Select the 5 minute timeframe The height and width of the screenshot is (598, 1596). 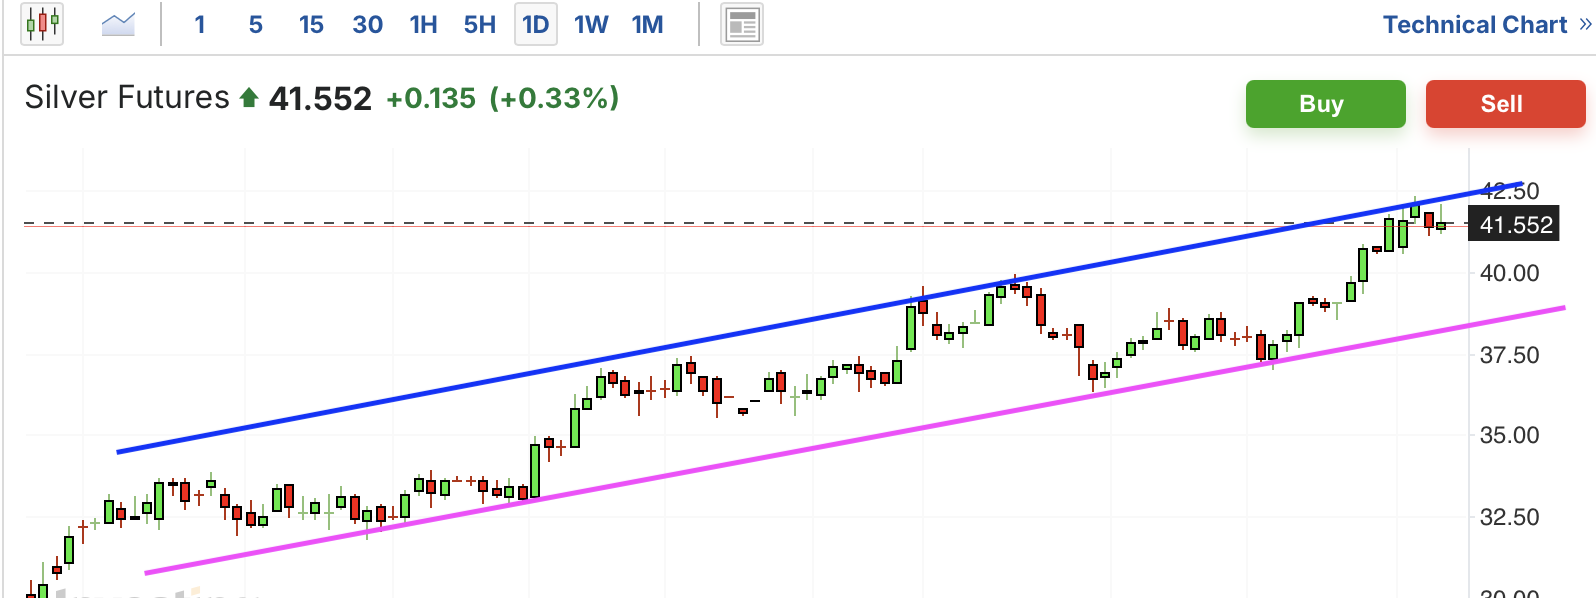256,25
